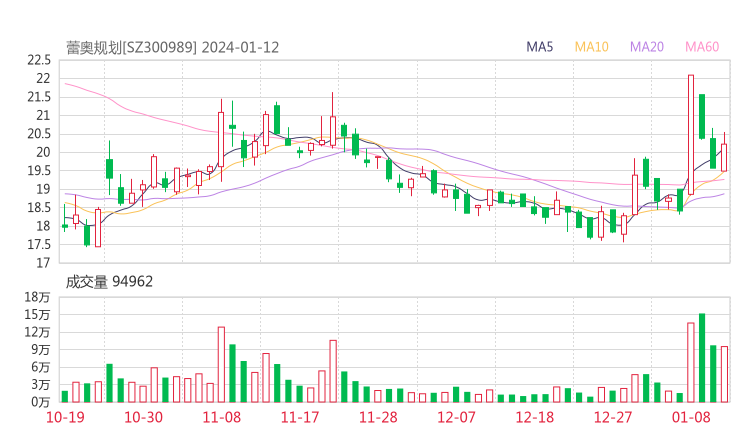
Task: Select the red volume bar at 11-08
Action: (x=221, y=364)
